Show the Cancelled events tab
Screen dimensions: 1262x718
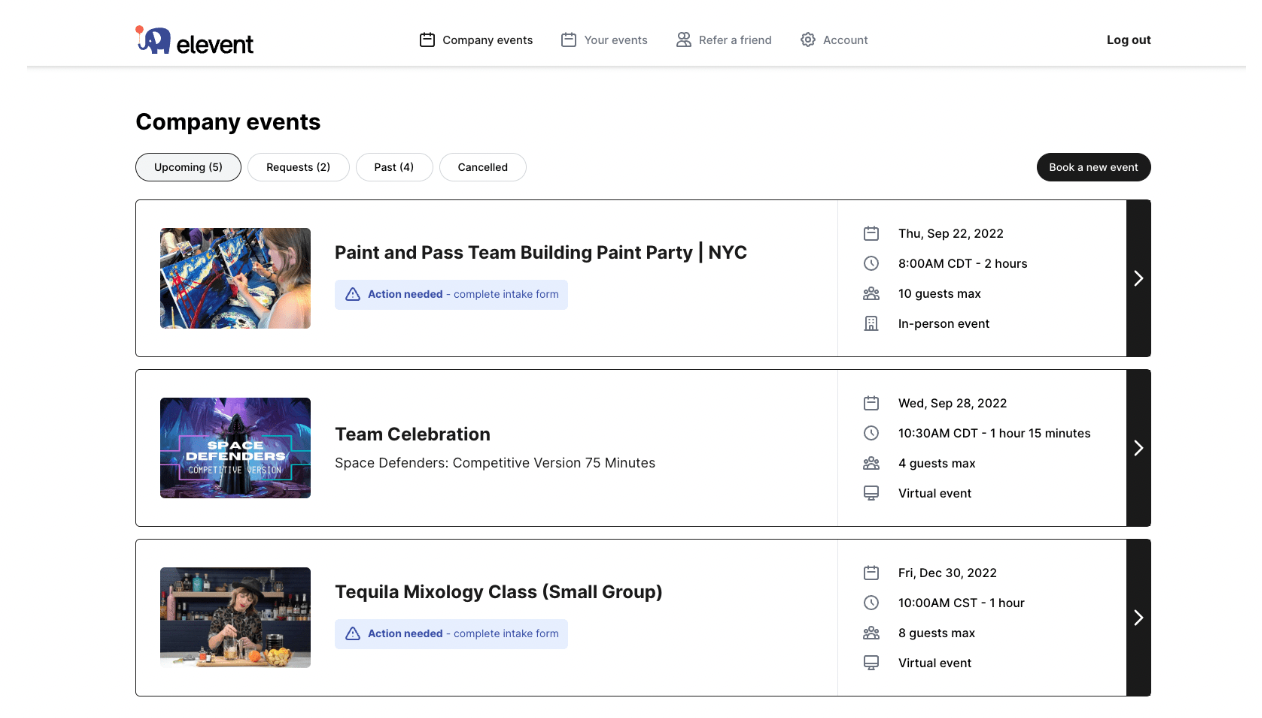pos(482,167)
